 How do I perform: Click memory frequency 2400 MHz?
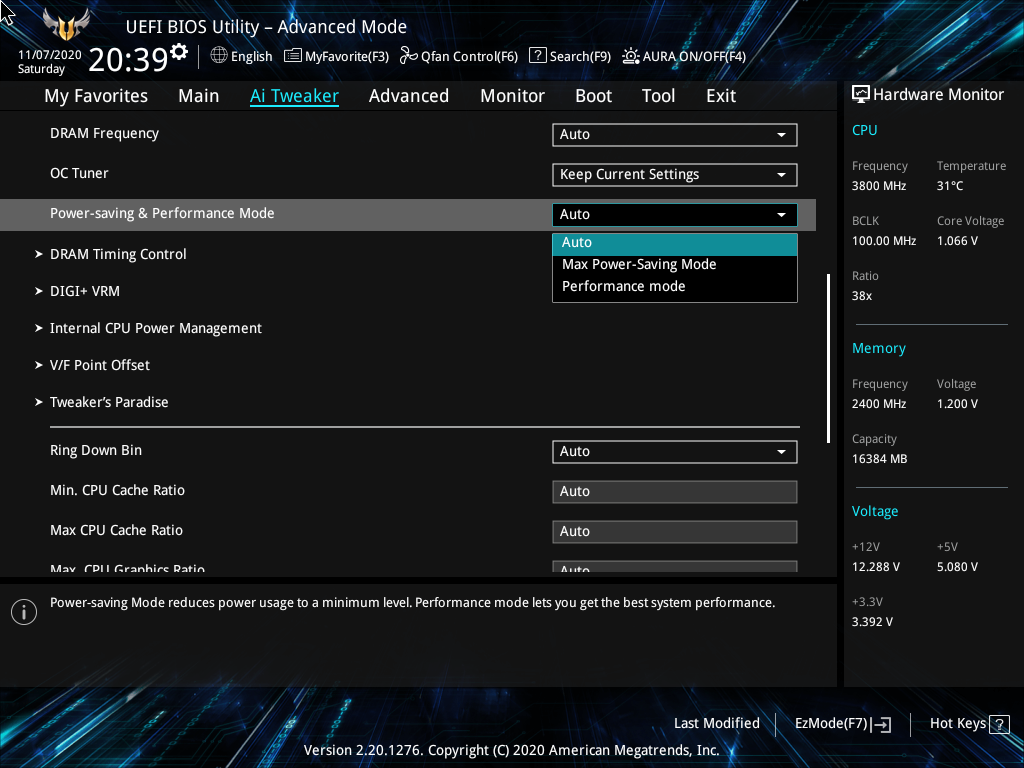click(x=879, y=404)
